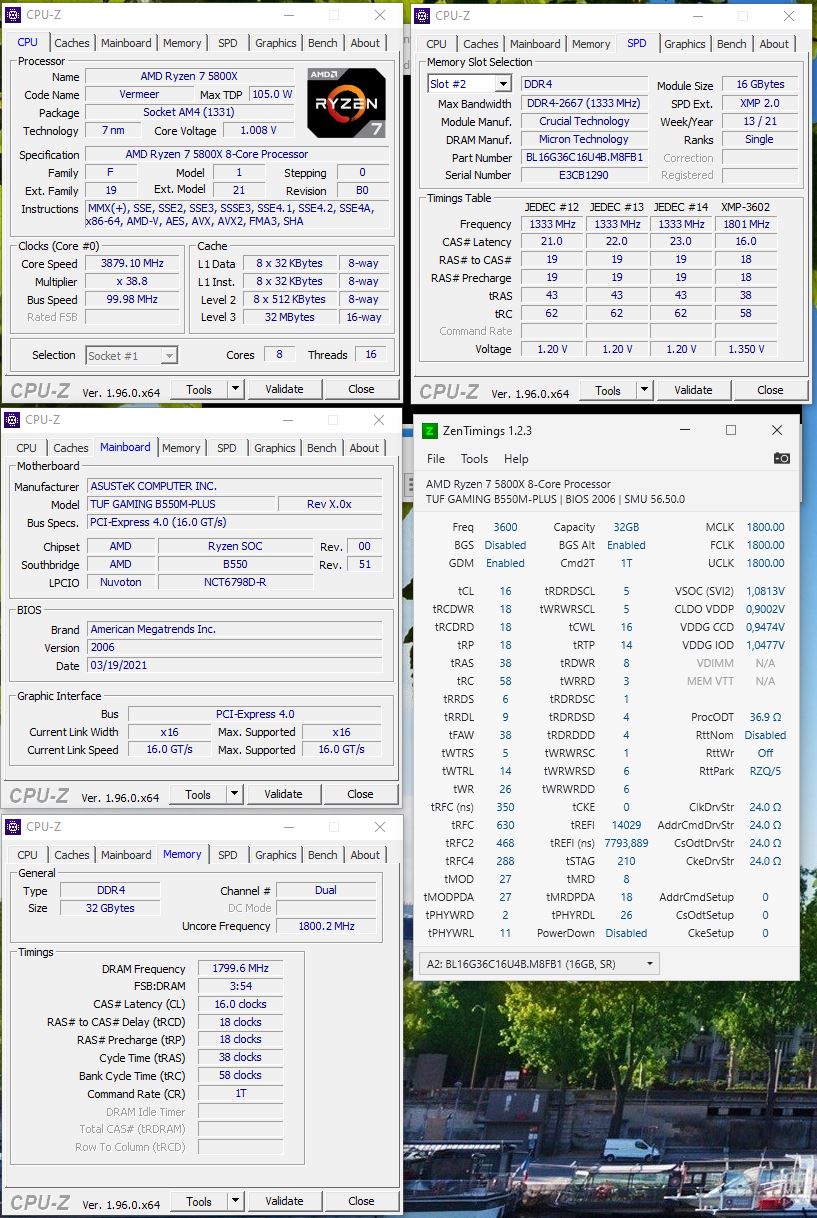Click Chipset Ryzen SOC field
Screen dimensions: 817x1218
click(x=236, y=546)
